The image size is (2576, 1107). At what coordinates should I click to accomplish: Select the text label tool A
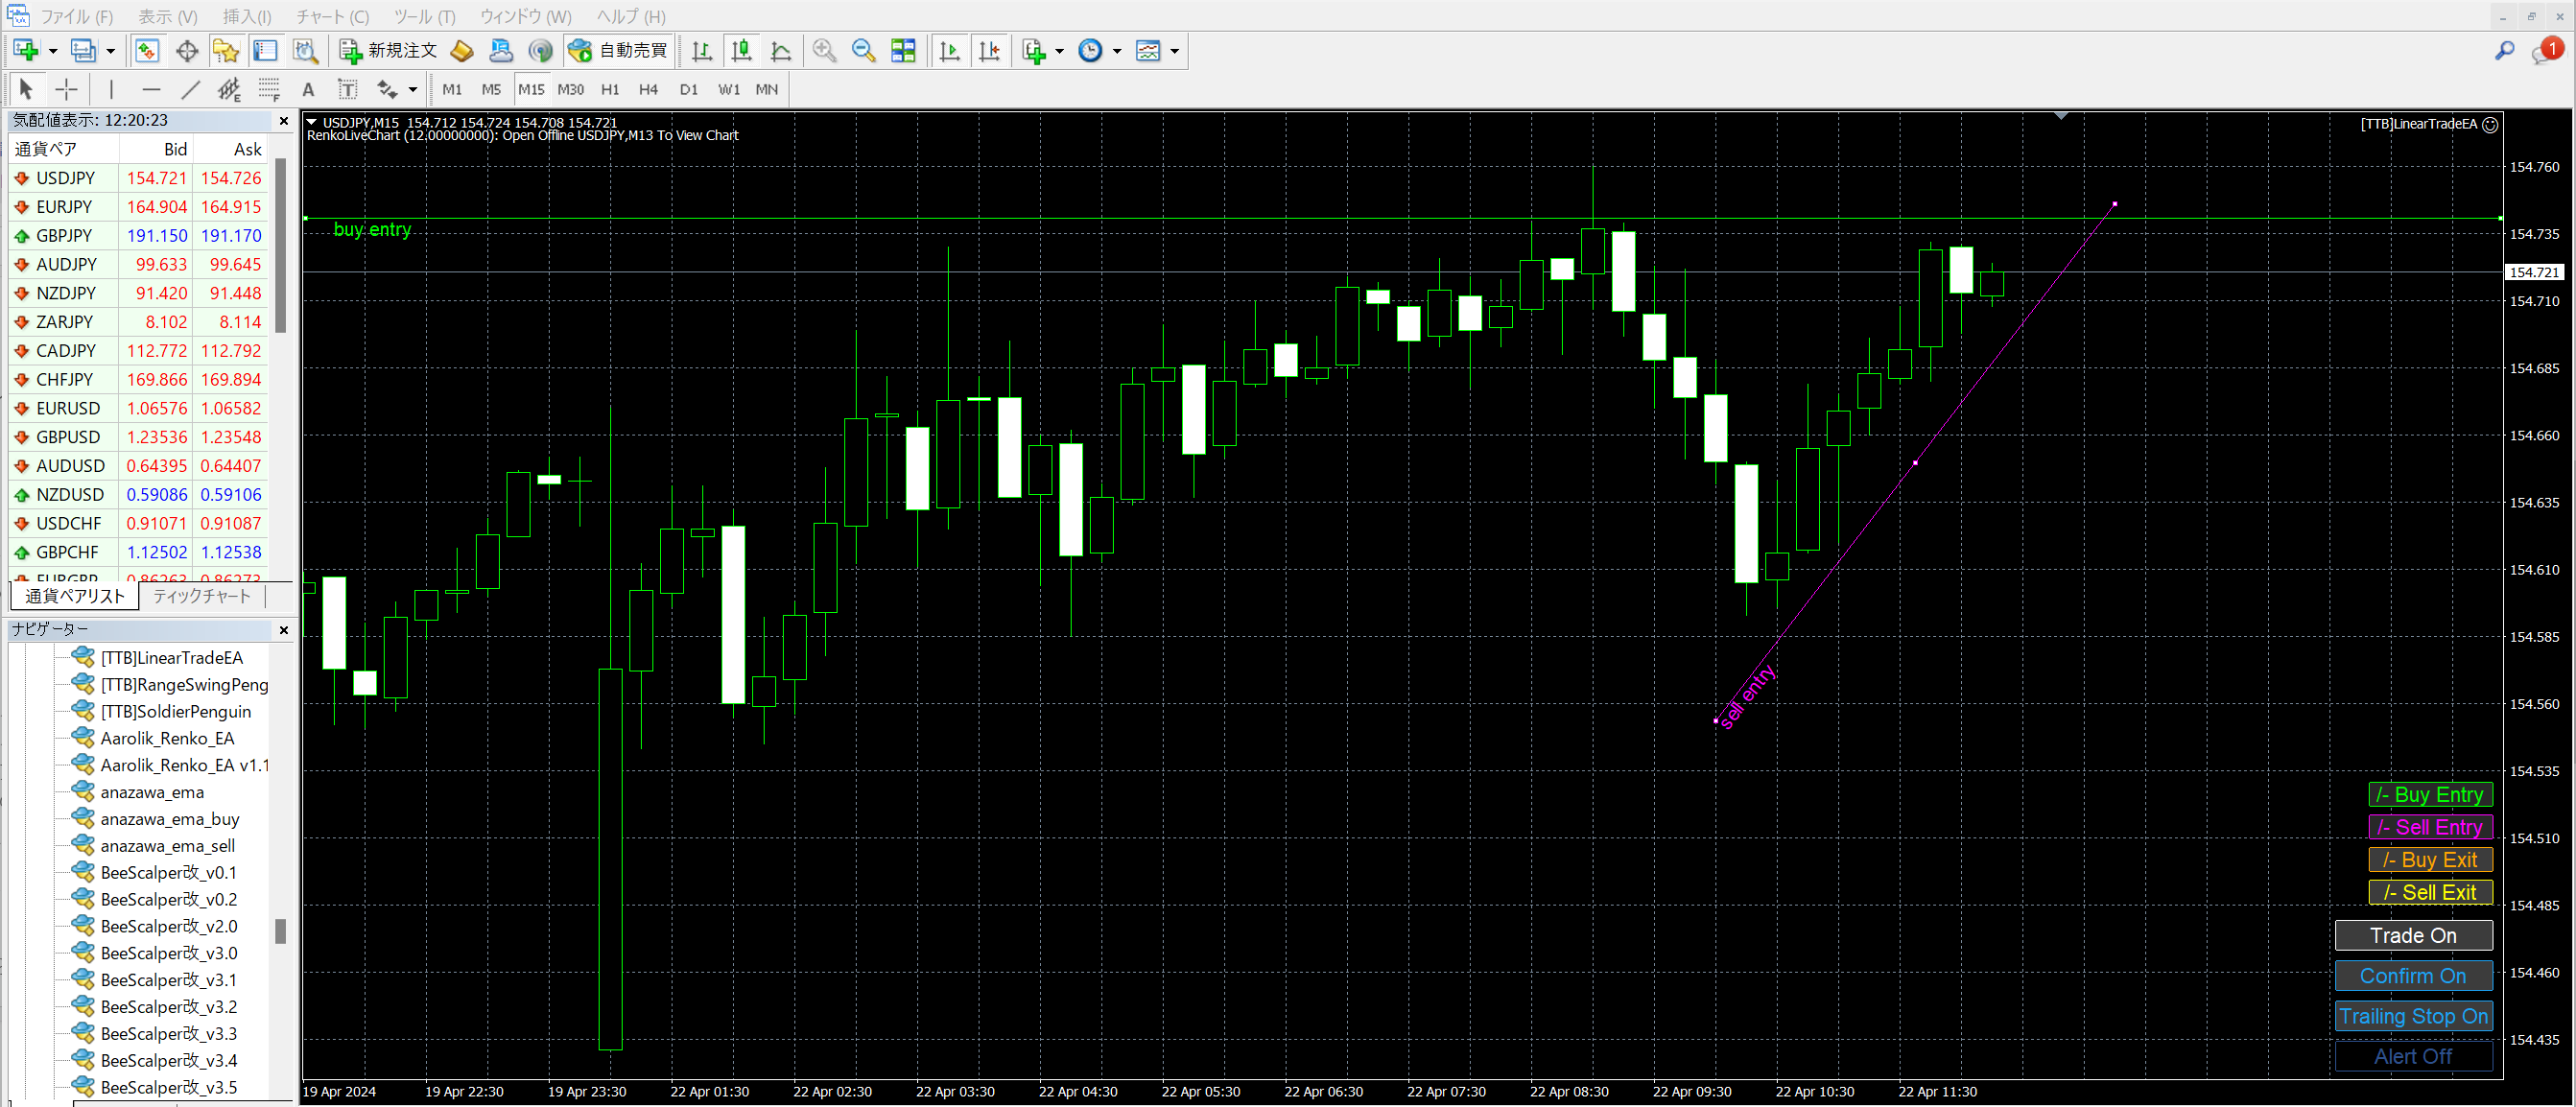tap(308, 90)
